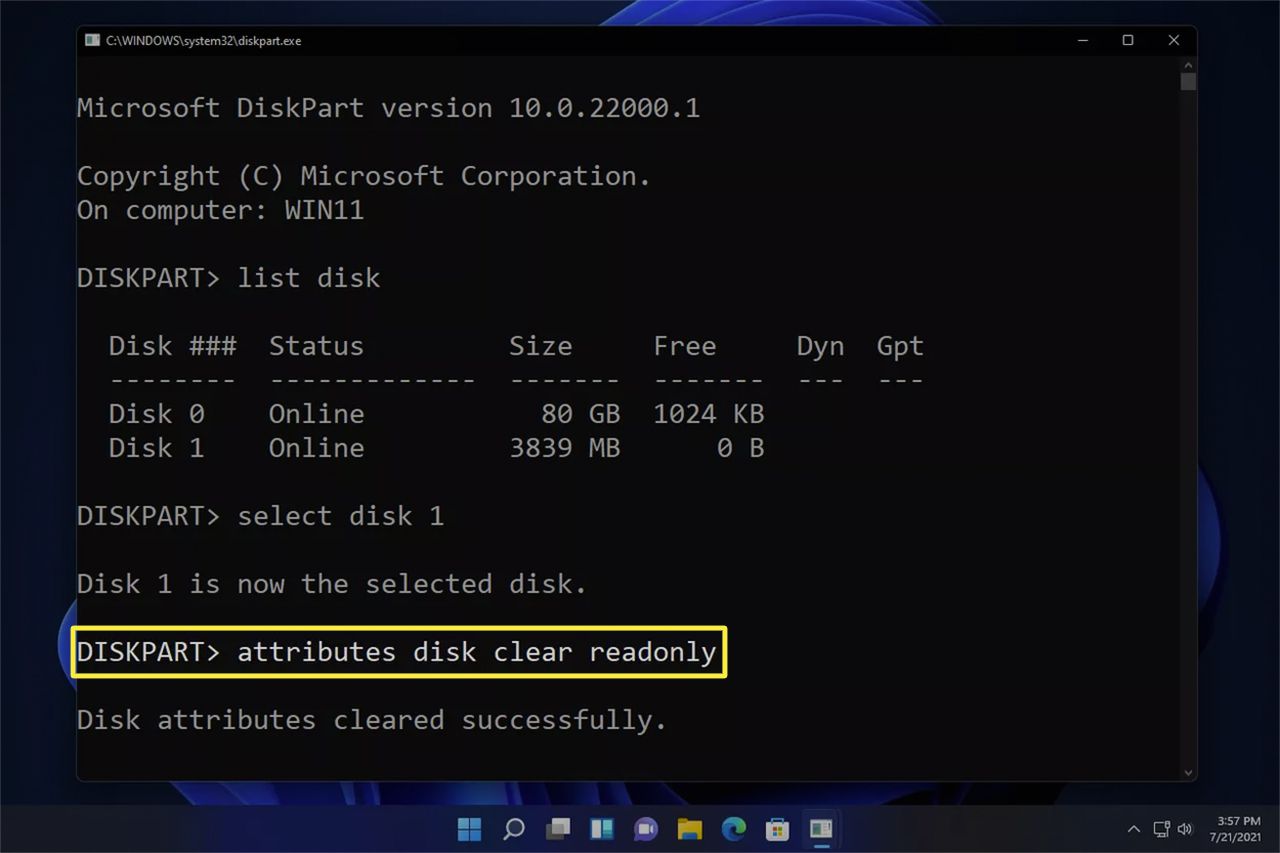Open Microsoft Store from taskbar
The height and width of the screenshot is (853, 1280).
777,829
